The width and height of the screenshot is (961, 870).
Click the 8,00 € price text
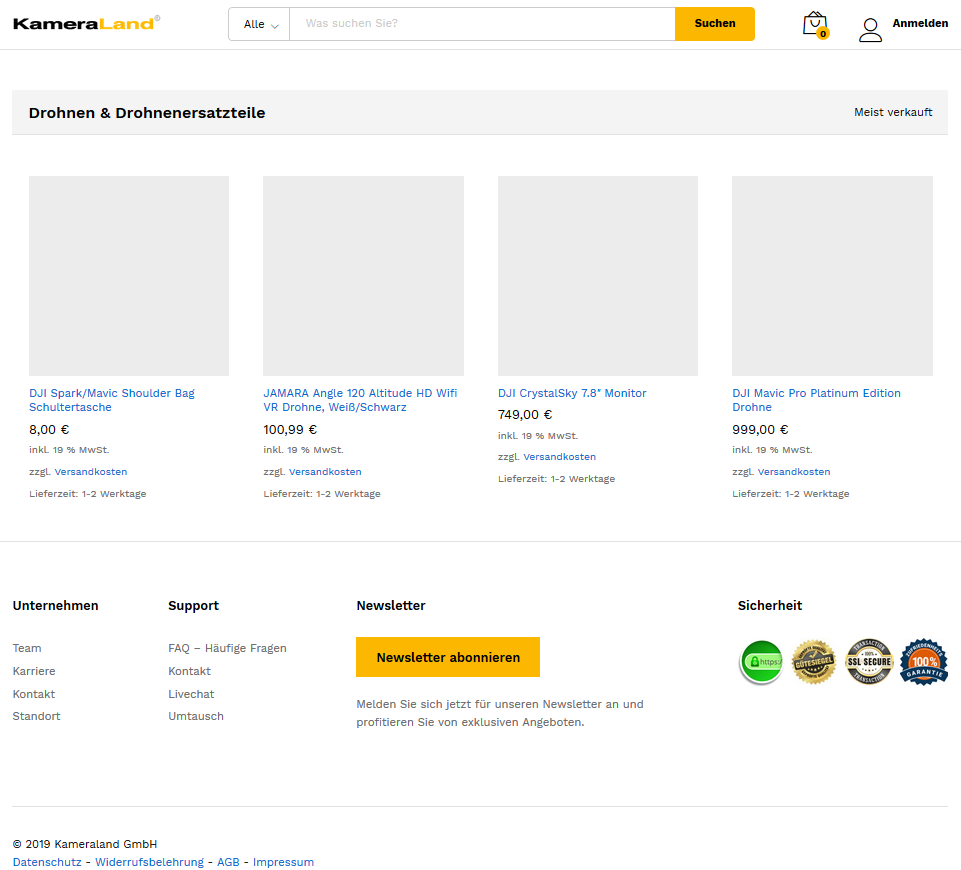pos(49,430)
